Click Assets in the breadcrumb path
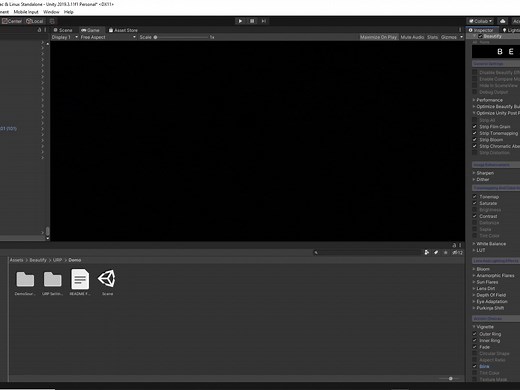Screen dimensions: 520x390 pyautogui.click(x=16, y=260)
